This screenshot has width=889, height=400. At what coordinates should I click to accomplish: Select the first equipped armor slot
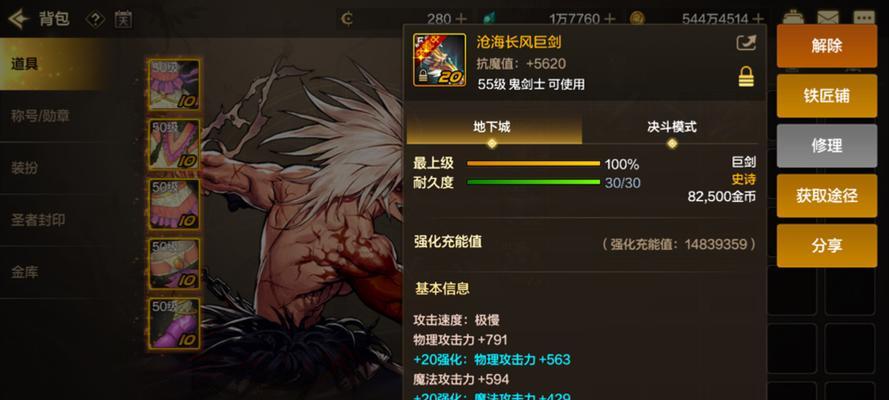pos(174,84)
